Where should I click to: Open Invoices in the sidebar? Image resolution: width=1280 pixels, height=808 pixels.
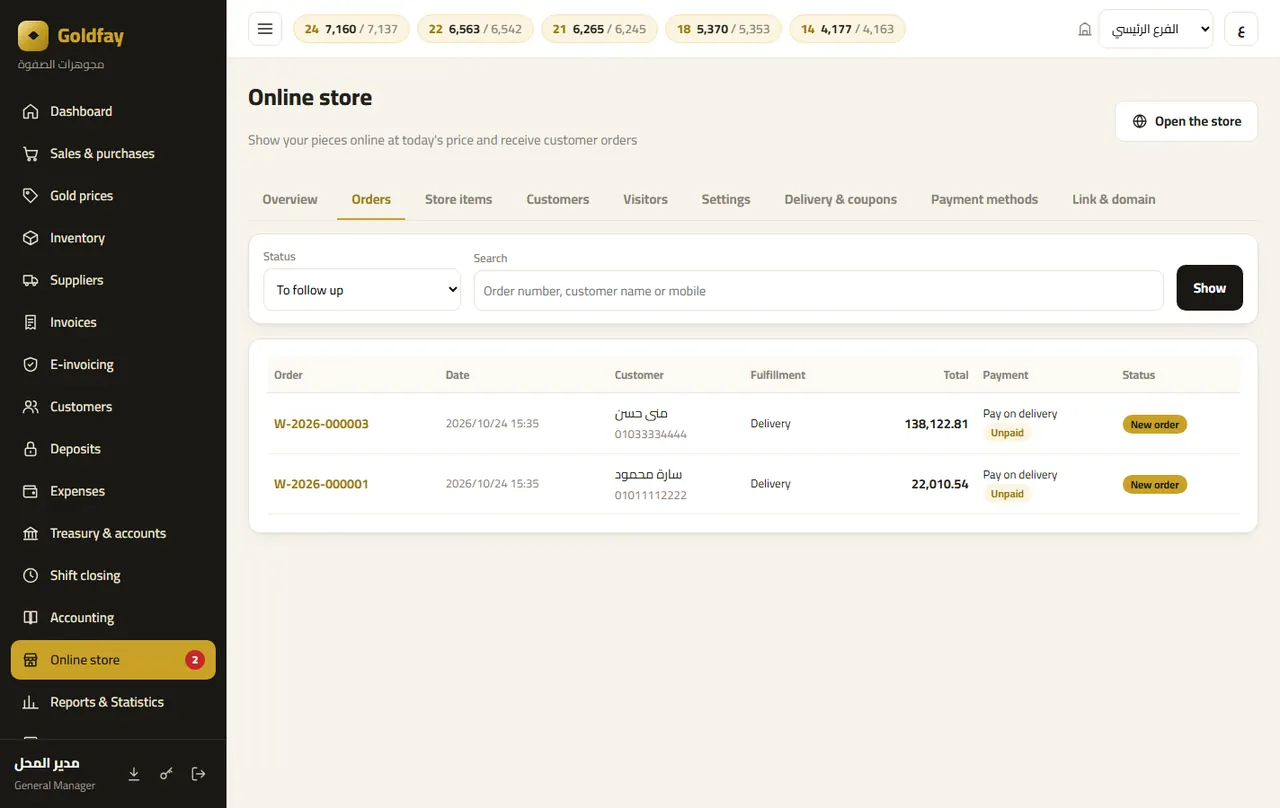point(113,322)
